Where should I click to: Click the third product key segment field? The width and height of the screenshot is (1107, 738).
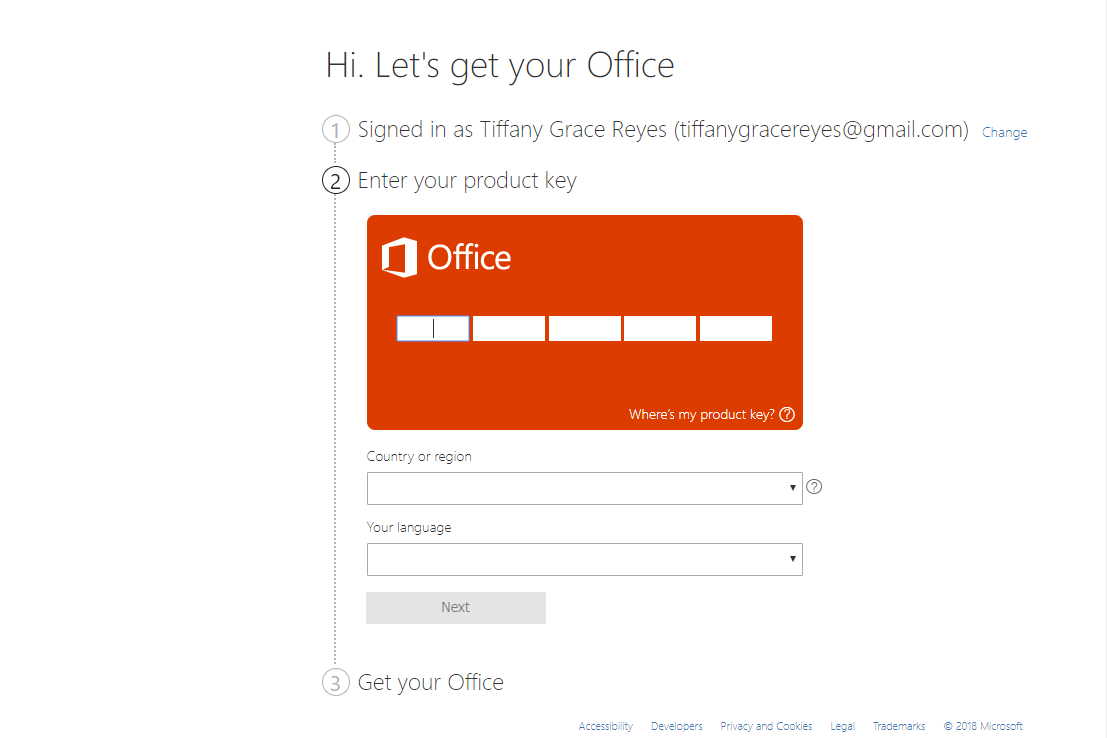tap(585, 328)
